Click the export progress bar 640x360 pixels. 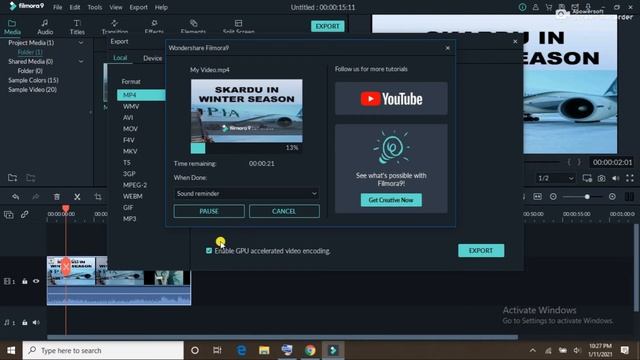pos(246,148)
